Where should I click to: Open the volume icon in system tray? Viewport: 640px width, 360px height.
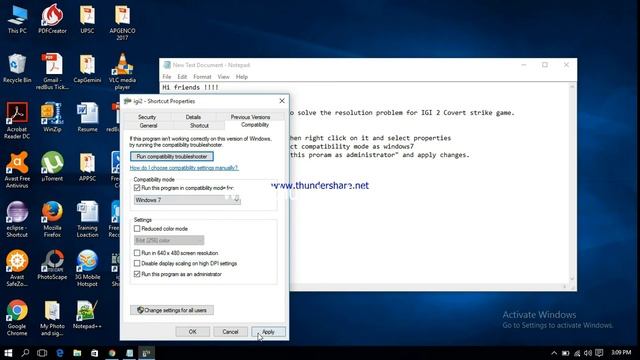click(588, 353)
